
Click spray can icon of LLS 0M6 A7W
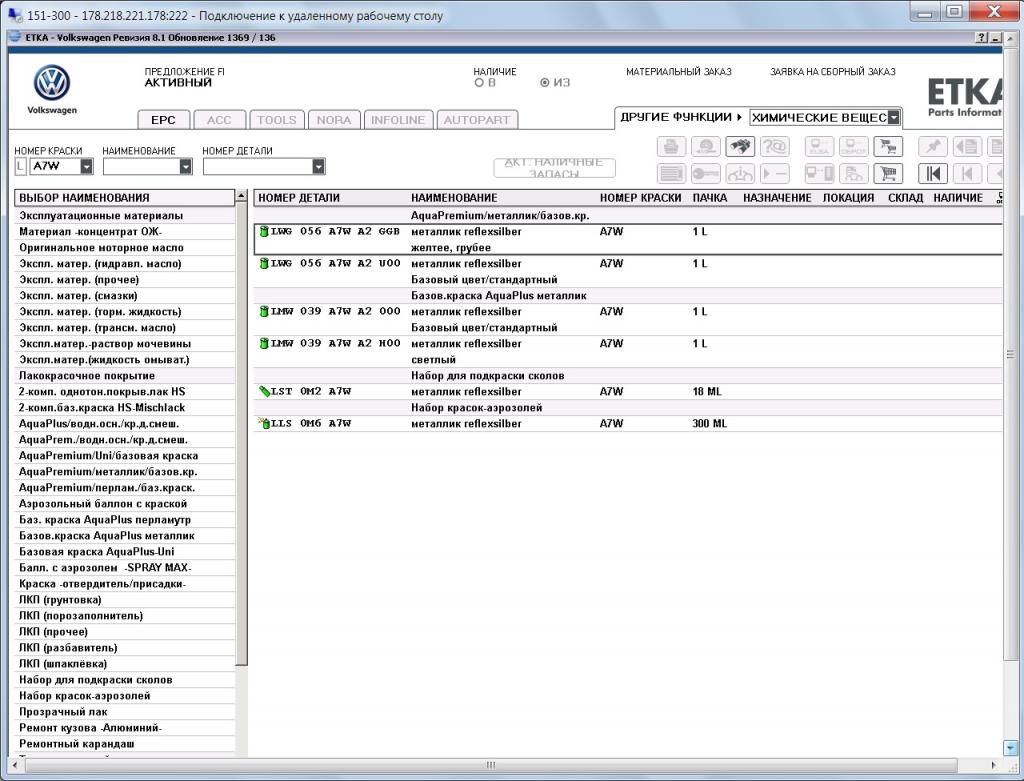click(x=264, y=423)
